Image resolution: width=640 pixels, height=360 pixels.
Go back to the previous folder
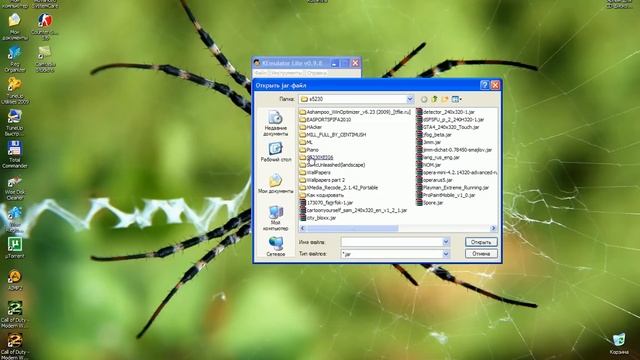tap(424, 99)
